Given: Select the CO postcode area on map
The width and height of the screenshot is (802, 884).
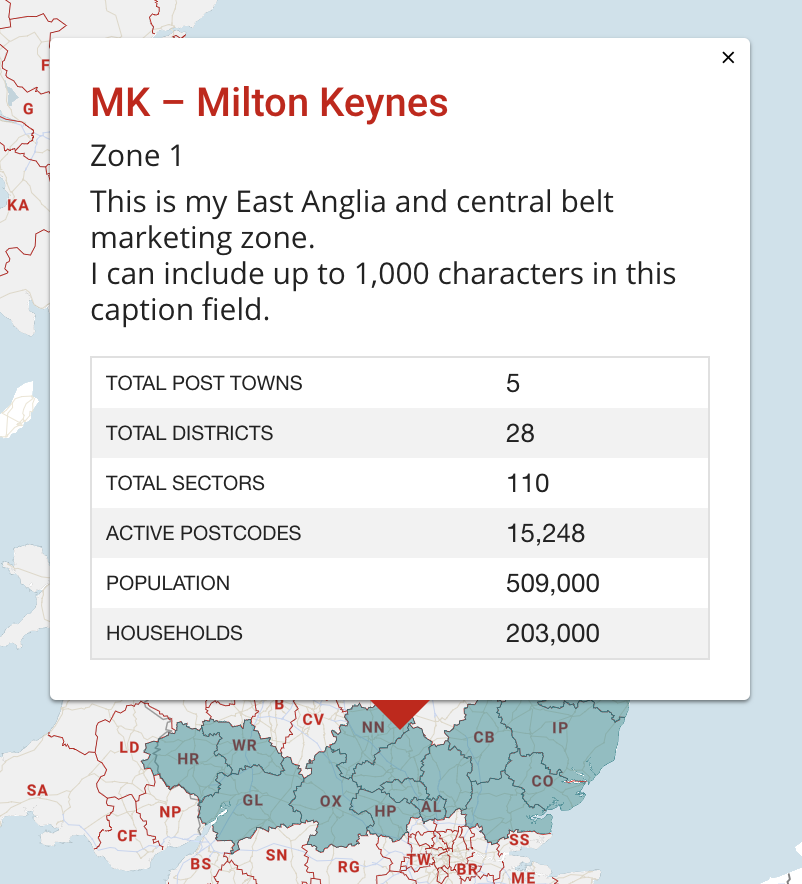Looking at the screenshot, I should pyautogui.click(x=542, y=781).
